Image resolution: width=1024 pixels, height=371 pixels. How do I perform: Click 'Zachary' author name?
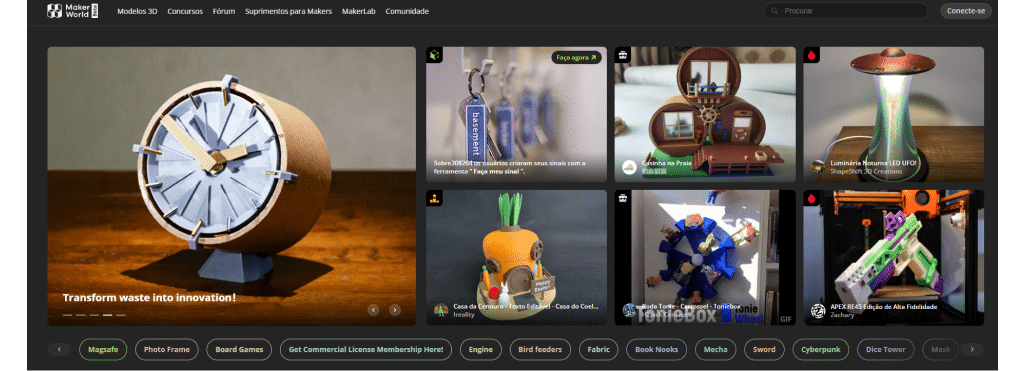(x=842, y=315)
